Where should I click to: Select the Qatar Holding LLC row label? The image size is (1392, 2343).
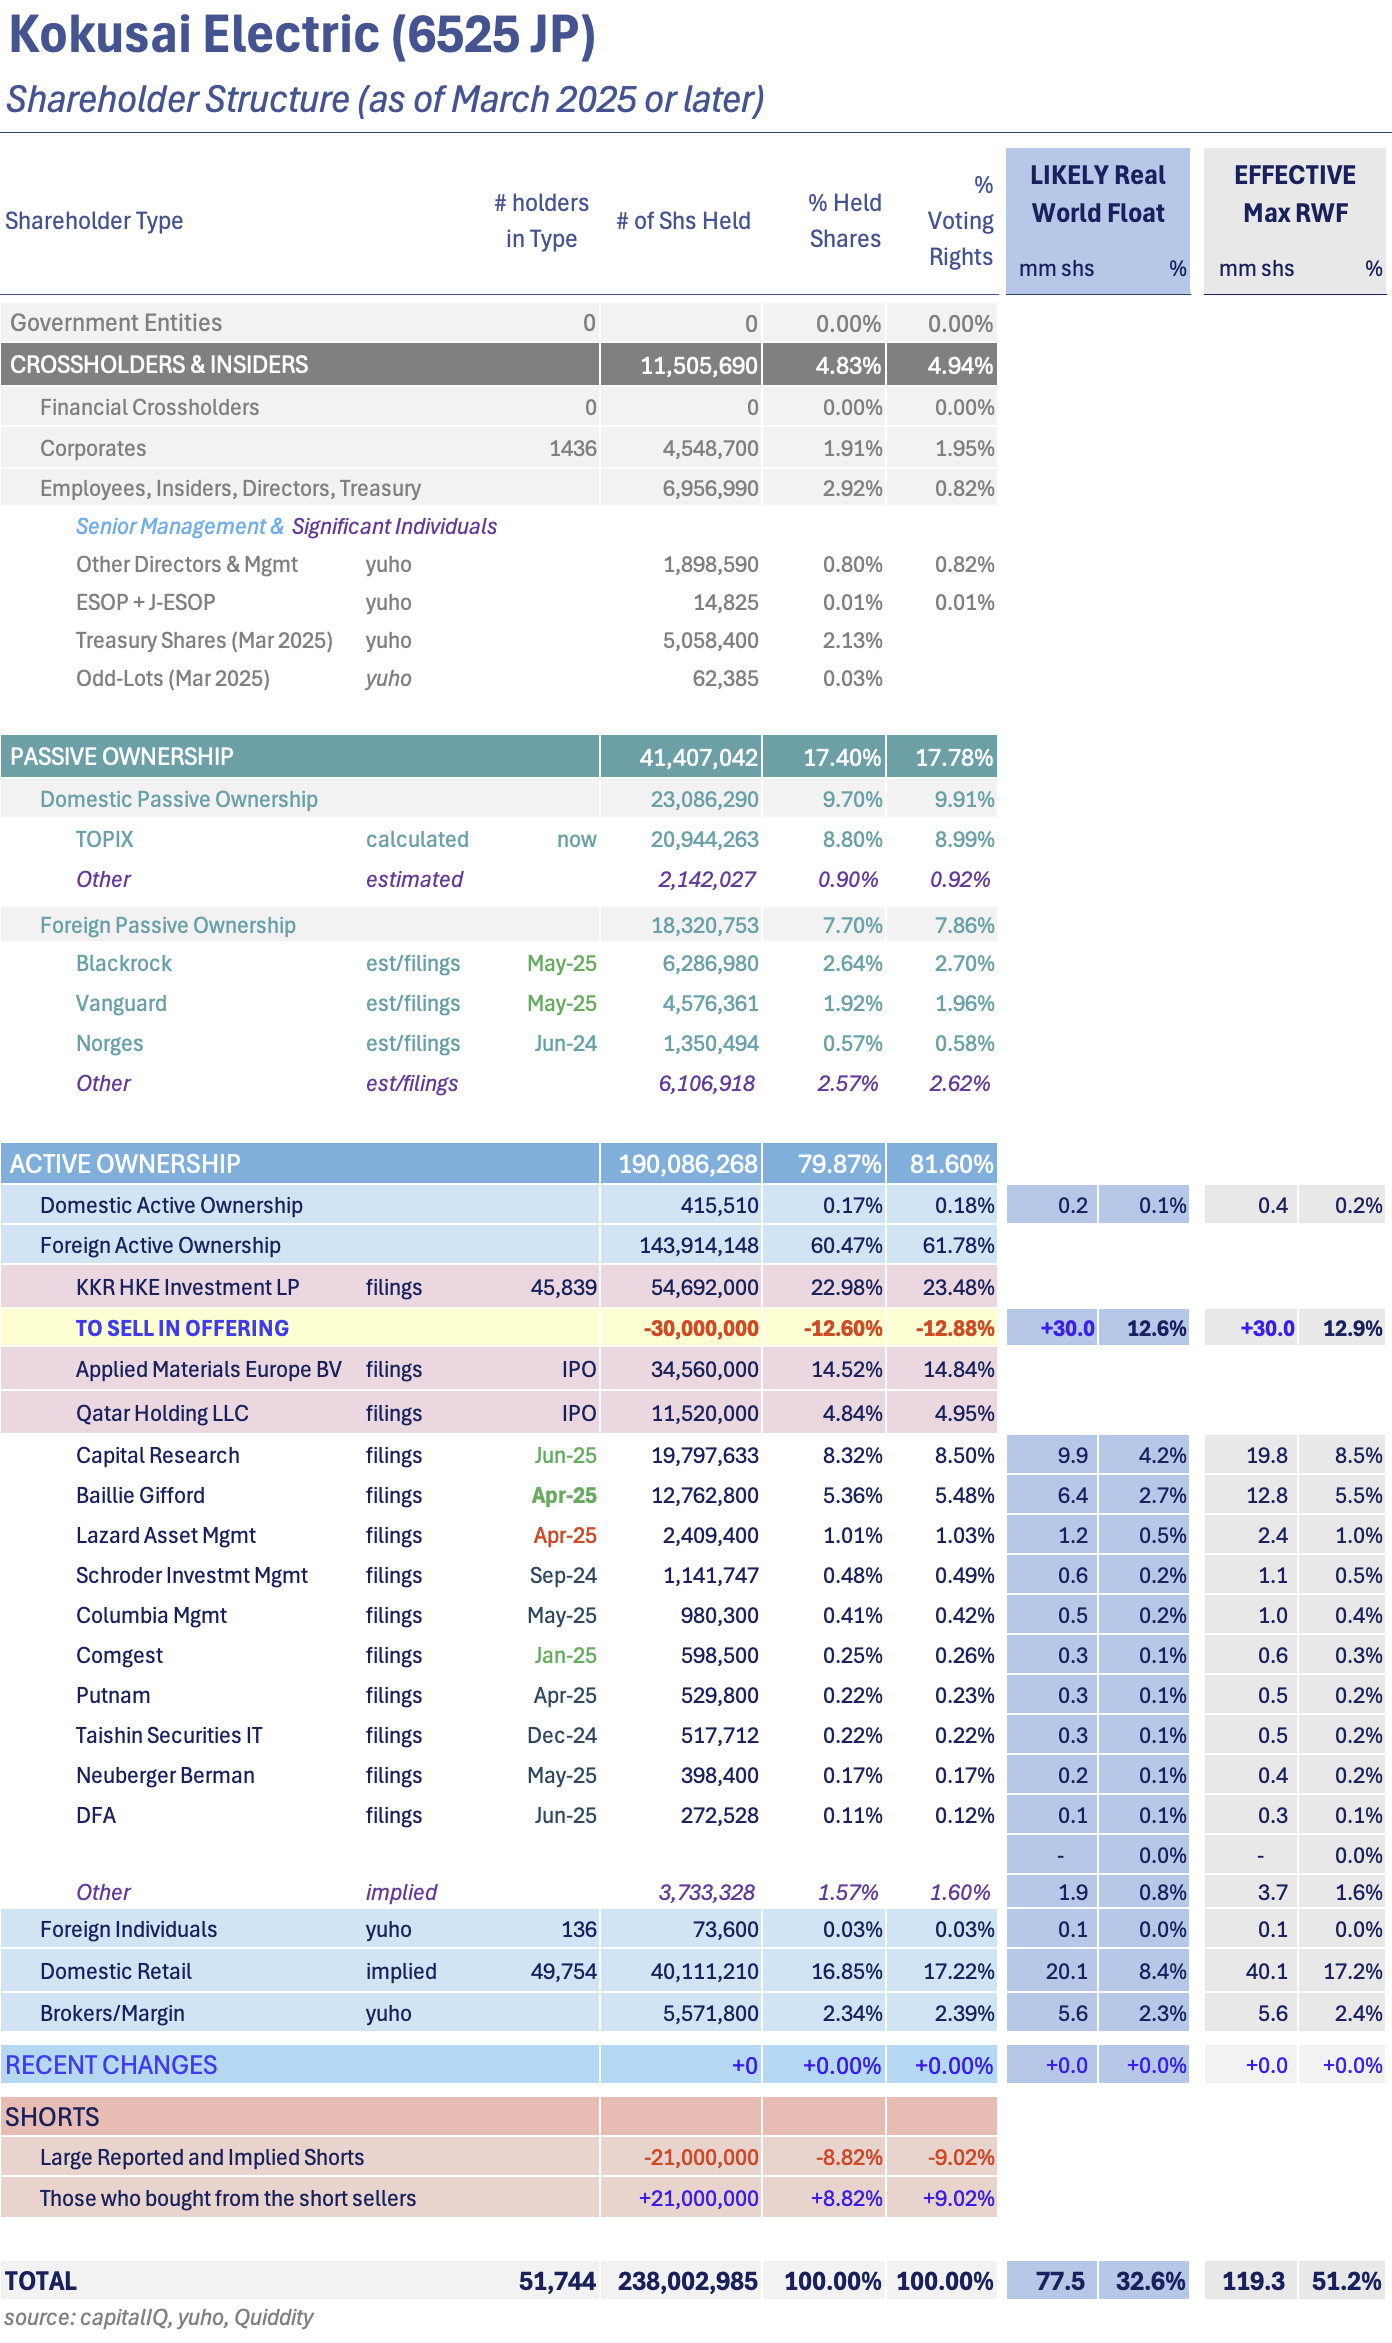pyautogui.click(x=162, y=1414)
